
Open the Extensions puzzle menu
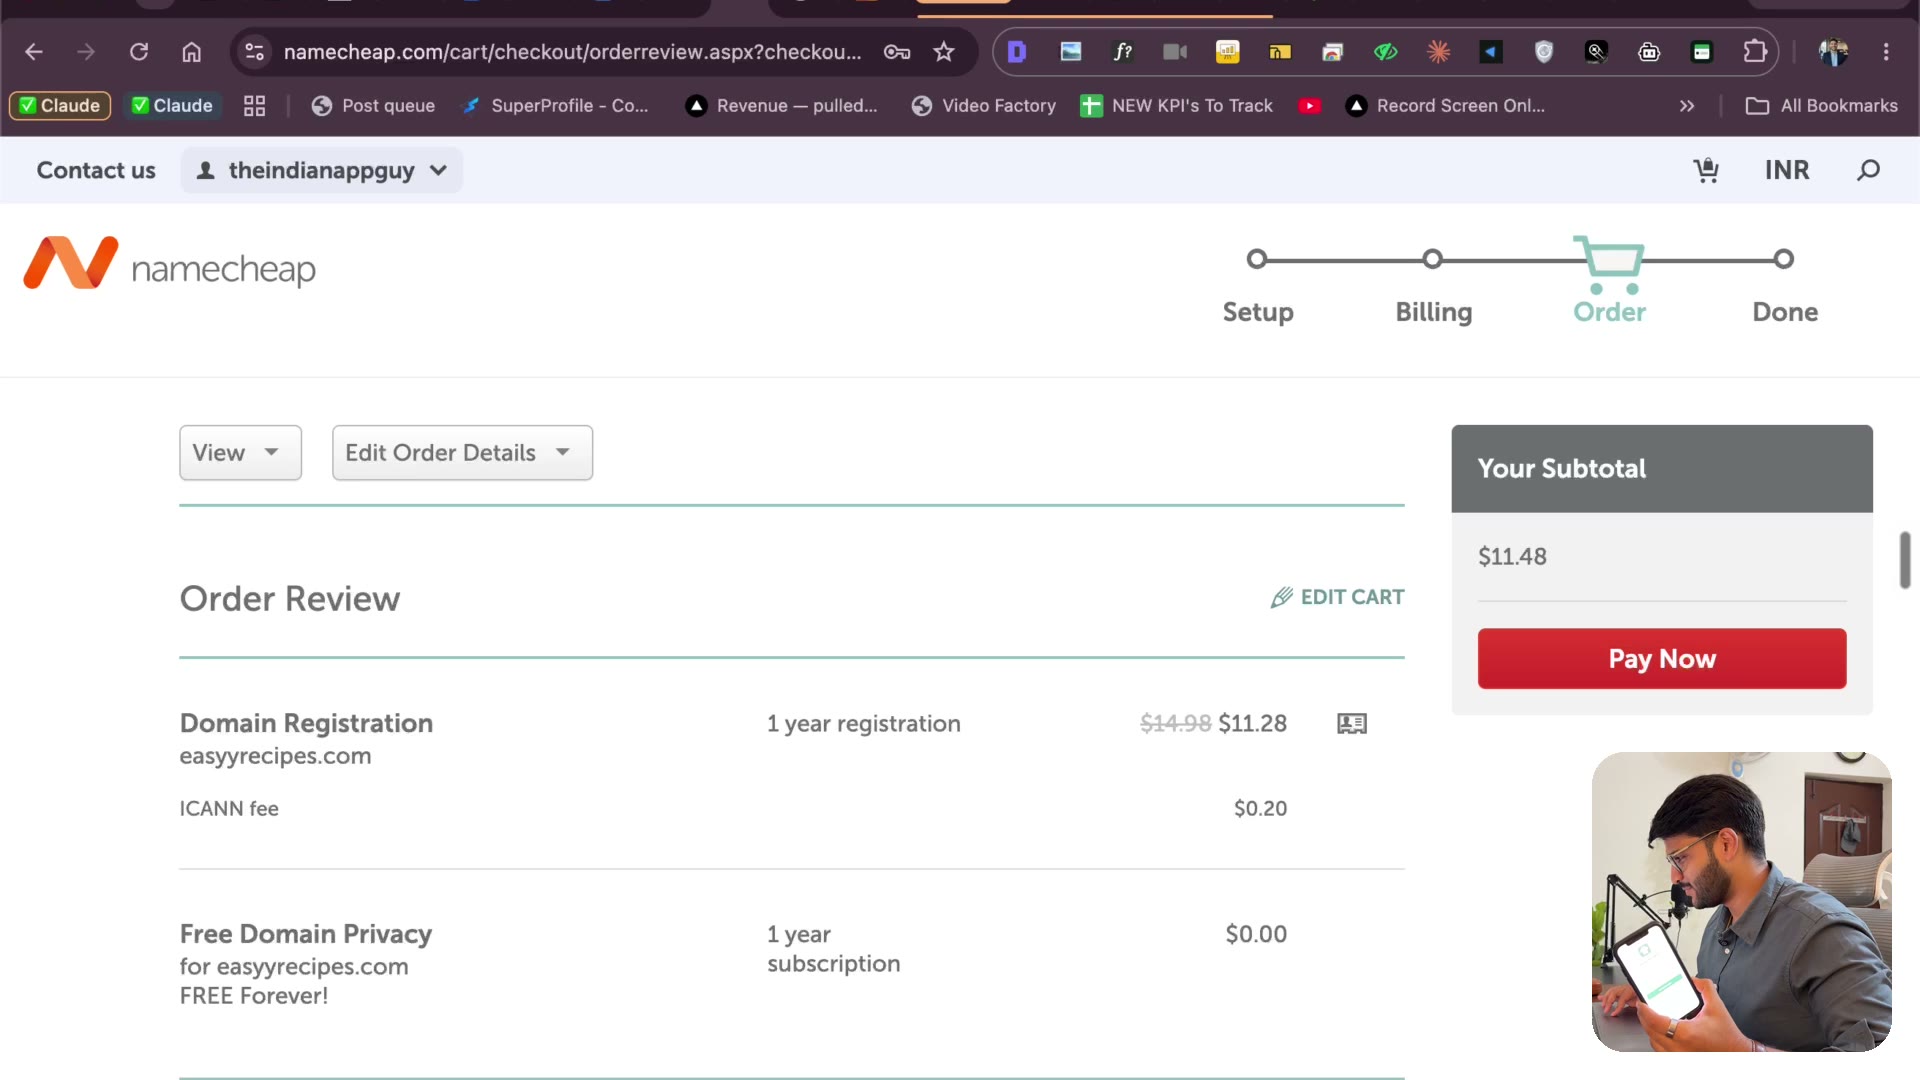tap(1755, 52)
